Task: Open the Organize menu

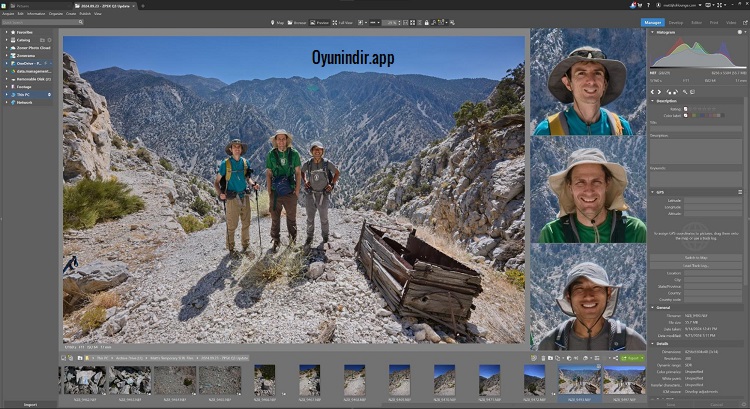Action: (x=56, y=14)
